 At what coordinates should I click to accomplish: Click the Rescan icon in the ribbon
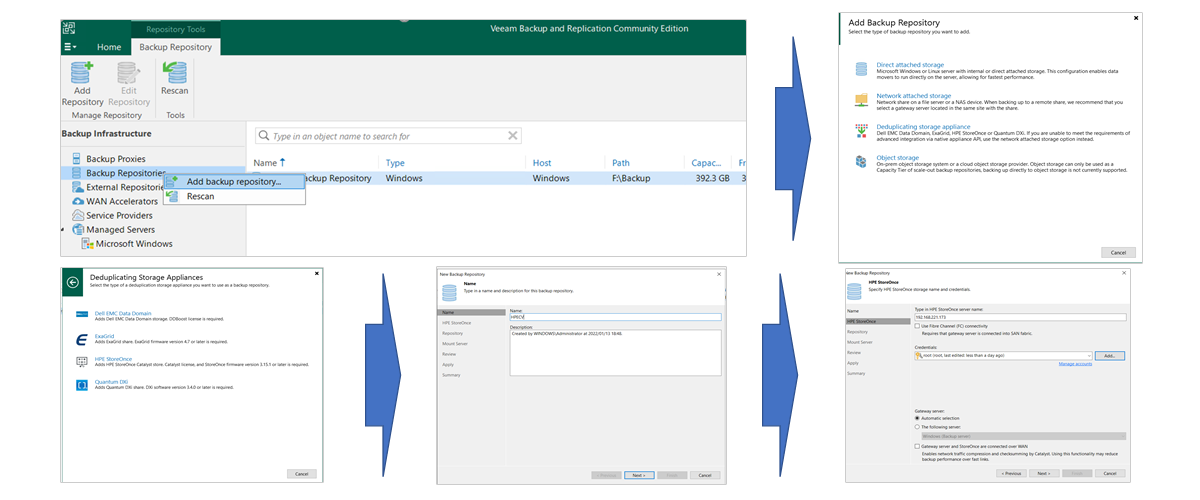[175, 78]
